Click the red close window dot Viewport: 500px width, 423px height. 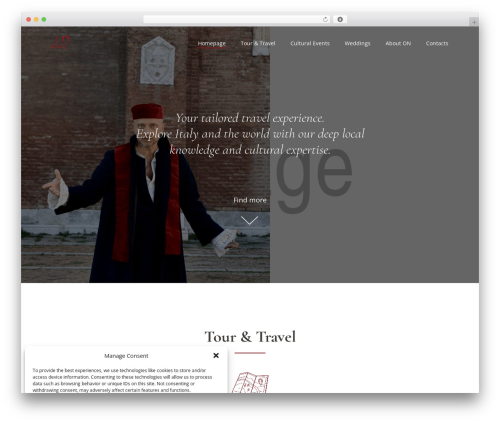click(29, 19)
